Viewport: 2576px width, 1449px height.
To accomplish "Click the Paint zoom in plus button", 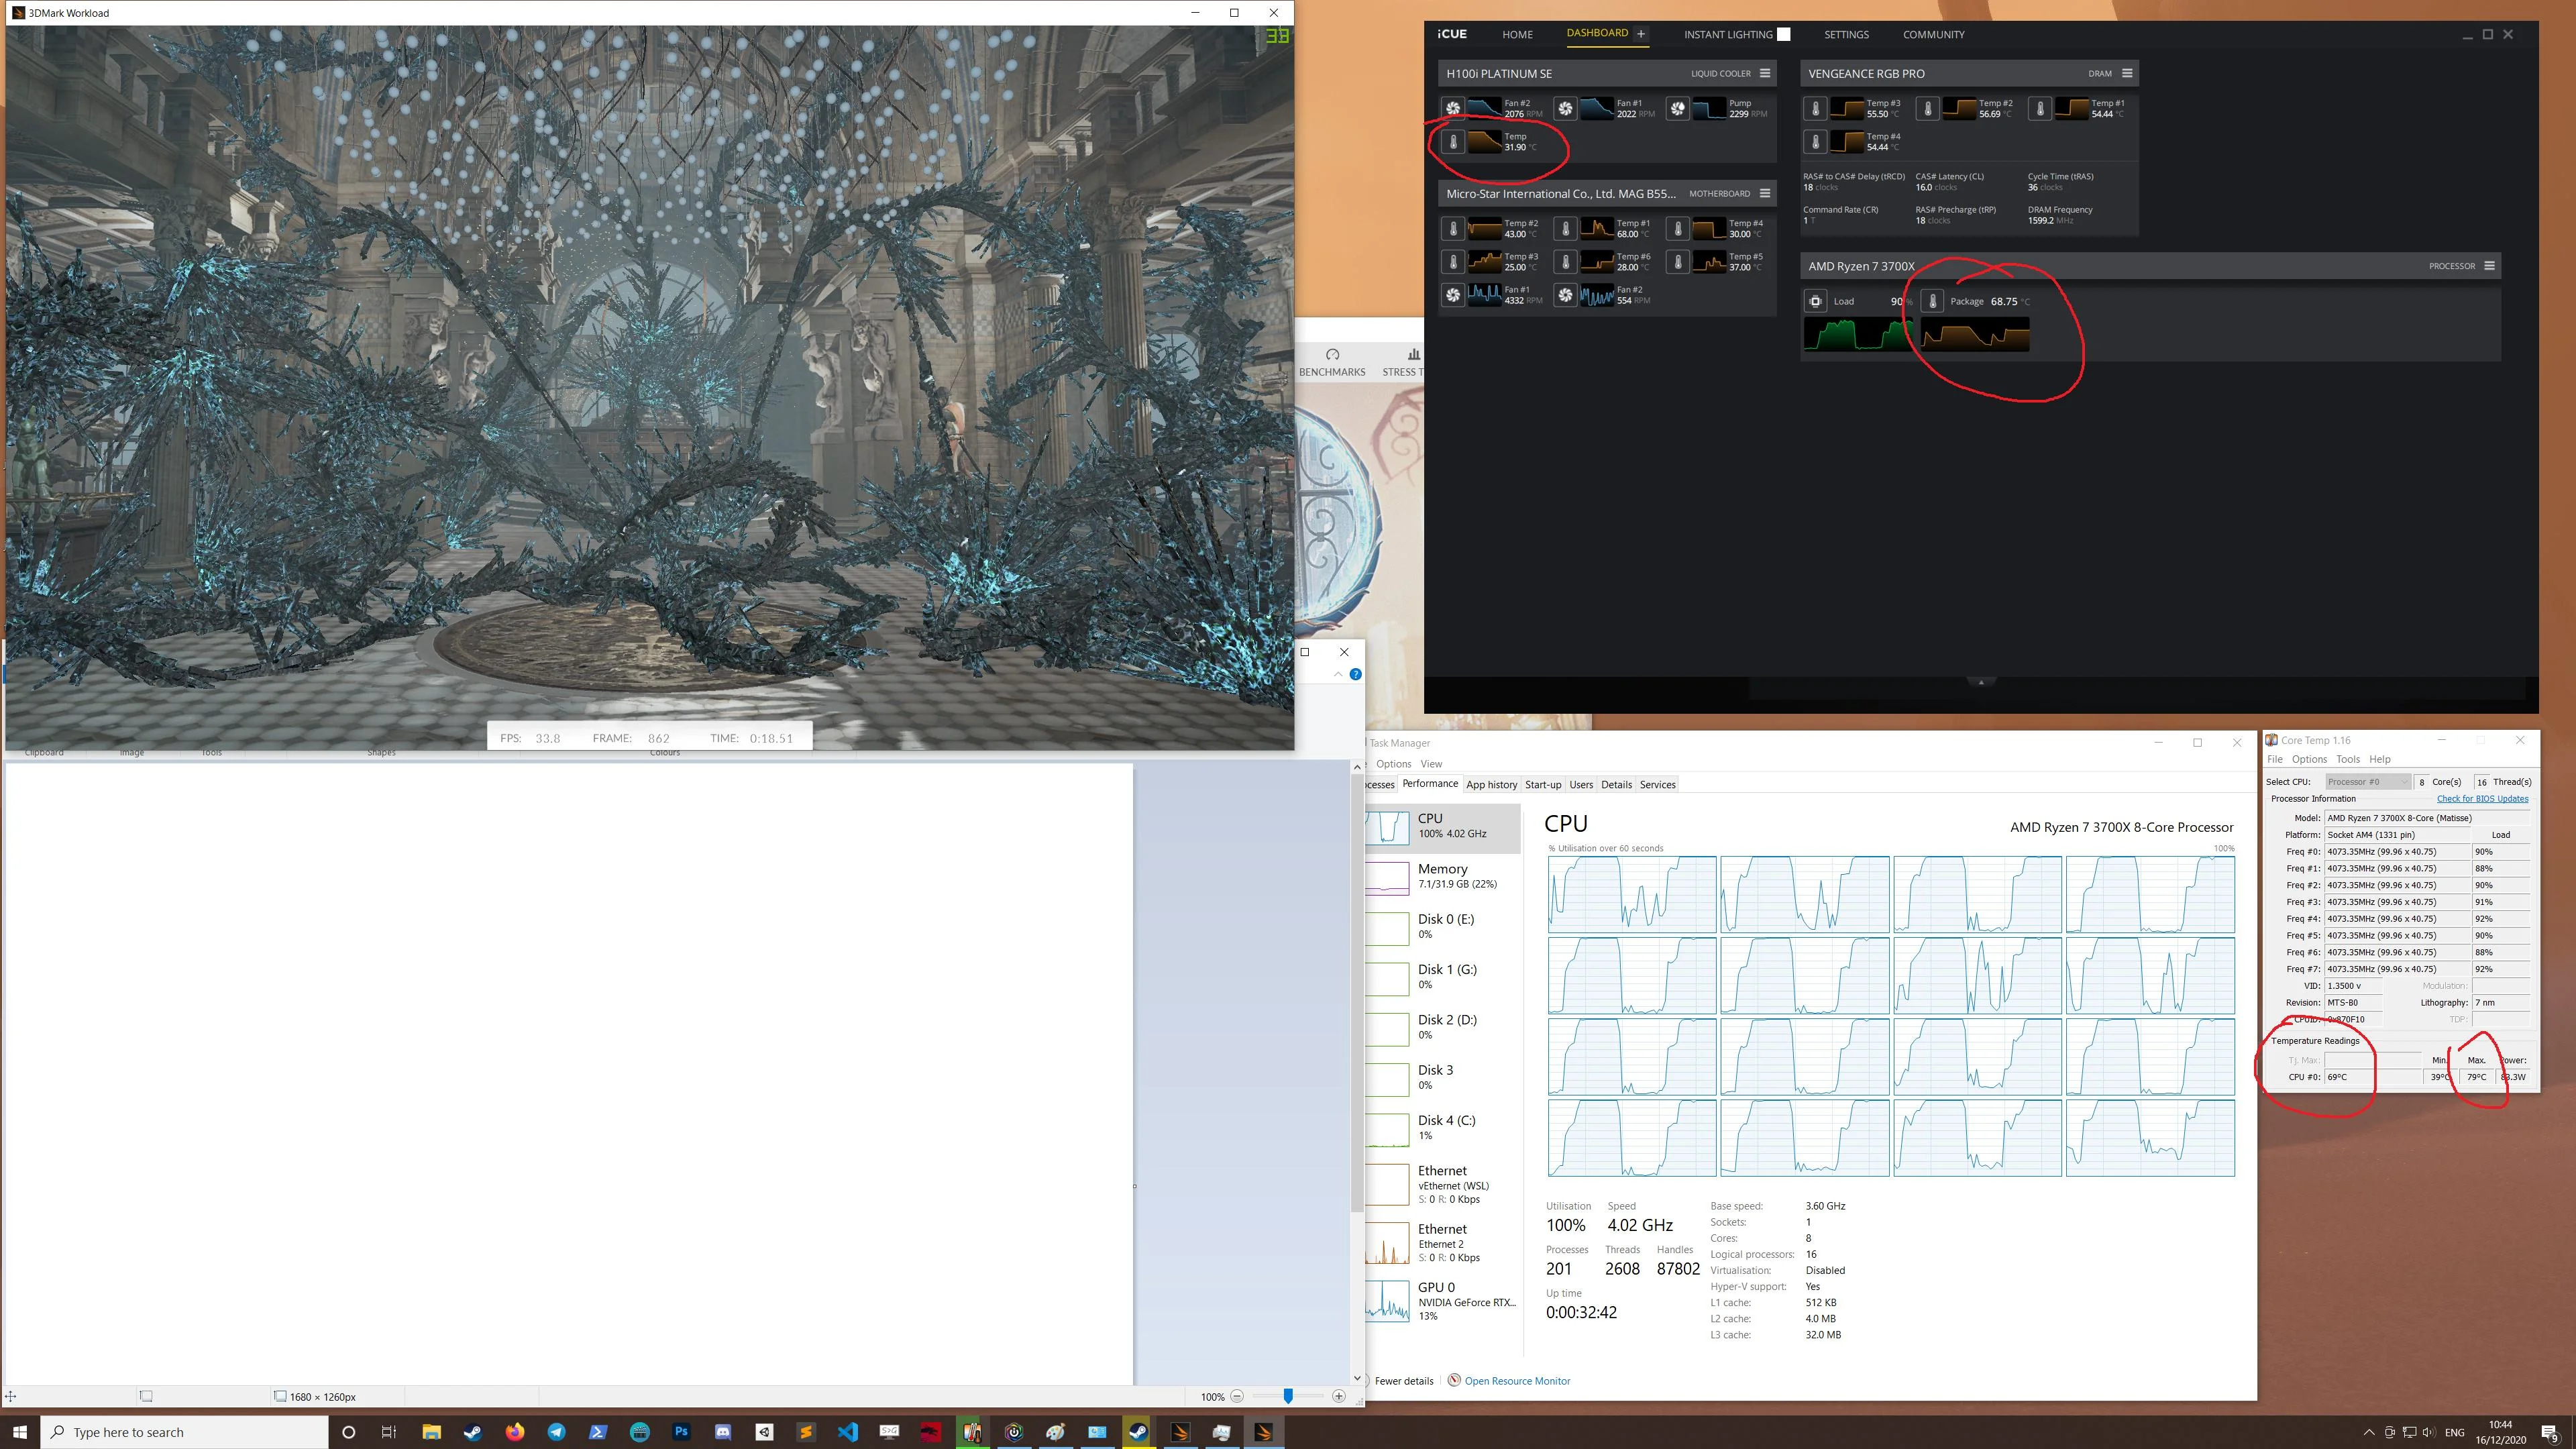I will 1339,1396.
